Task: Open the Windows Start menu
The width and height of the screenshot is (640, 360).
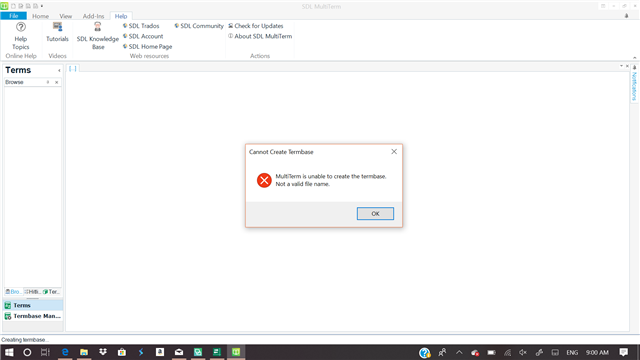Action: (x=9, y=352)
